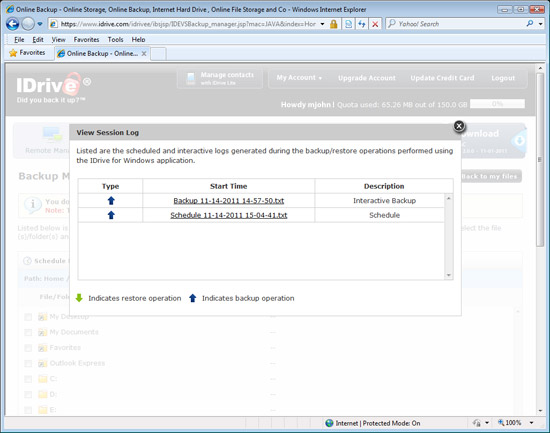Click the download arrow icon
The image size is (550, 433).
[x=519, y=141]
